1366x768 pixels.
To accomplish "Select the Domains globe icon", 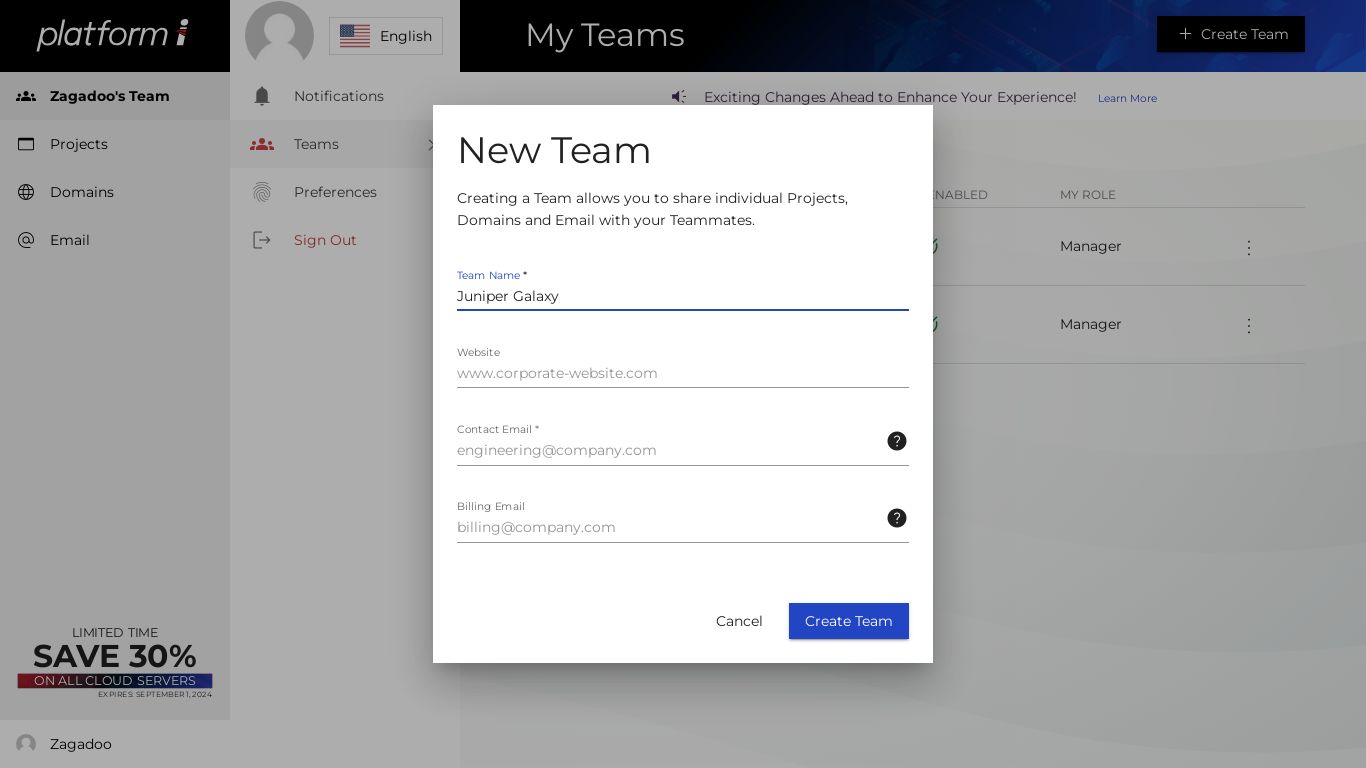I will (27, 192).
